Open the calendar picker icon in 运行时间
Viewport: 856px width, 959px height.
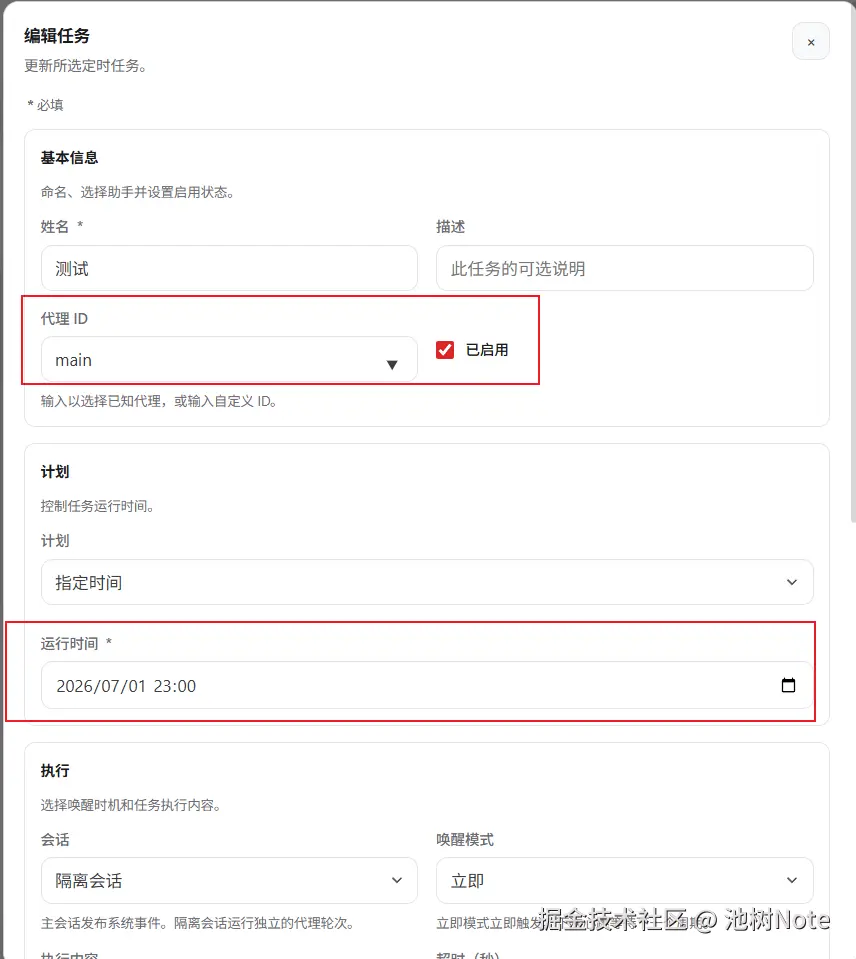tap(788, 685)
